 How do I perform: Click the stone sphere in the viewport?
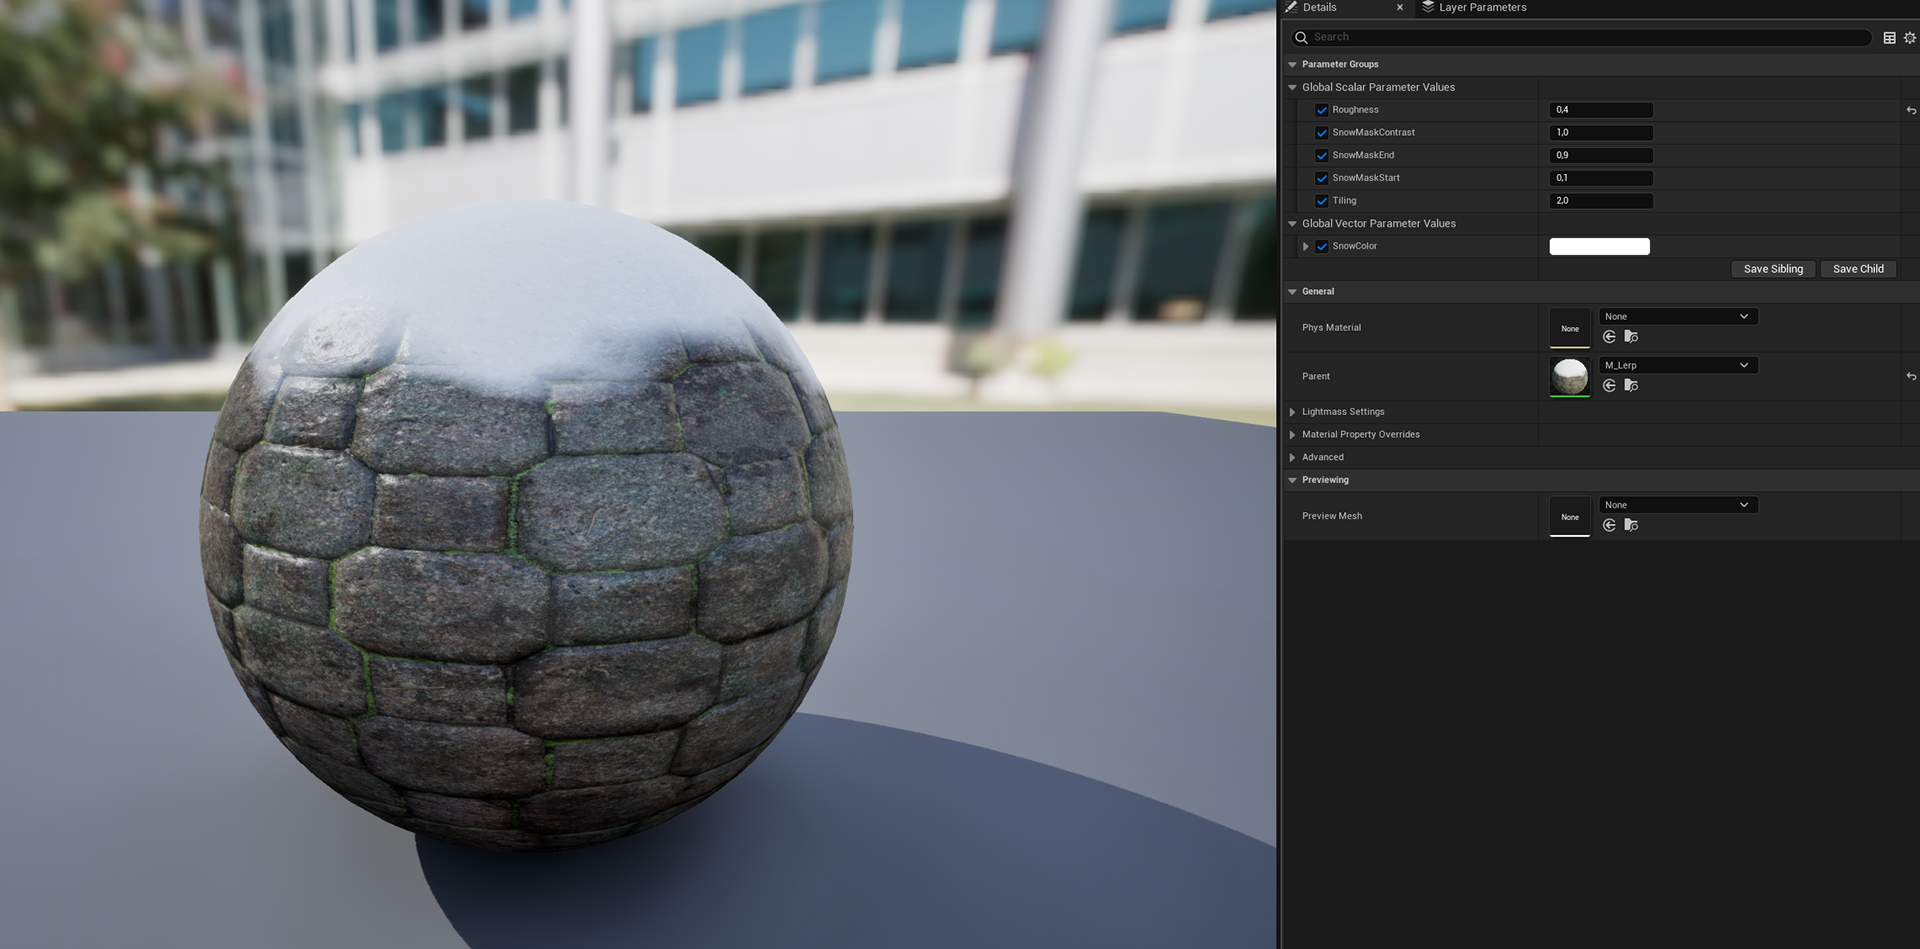[x=526, y=525]
